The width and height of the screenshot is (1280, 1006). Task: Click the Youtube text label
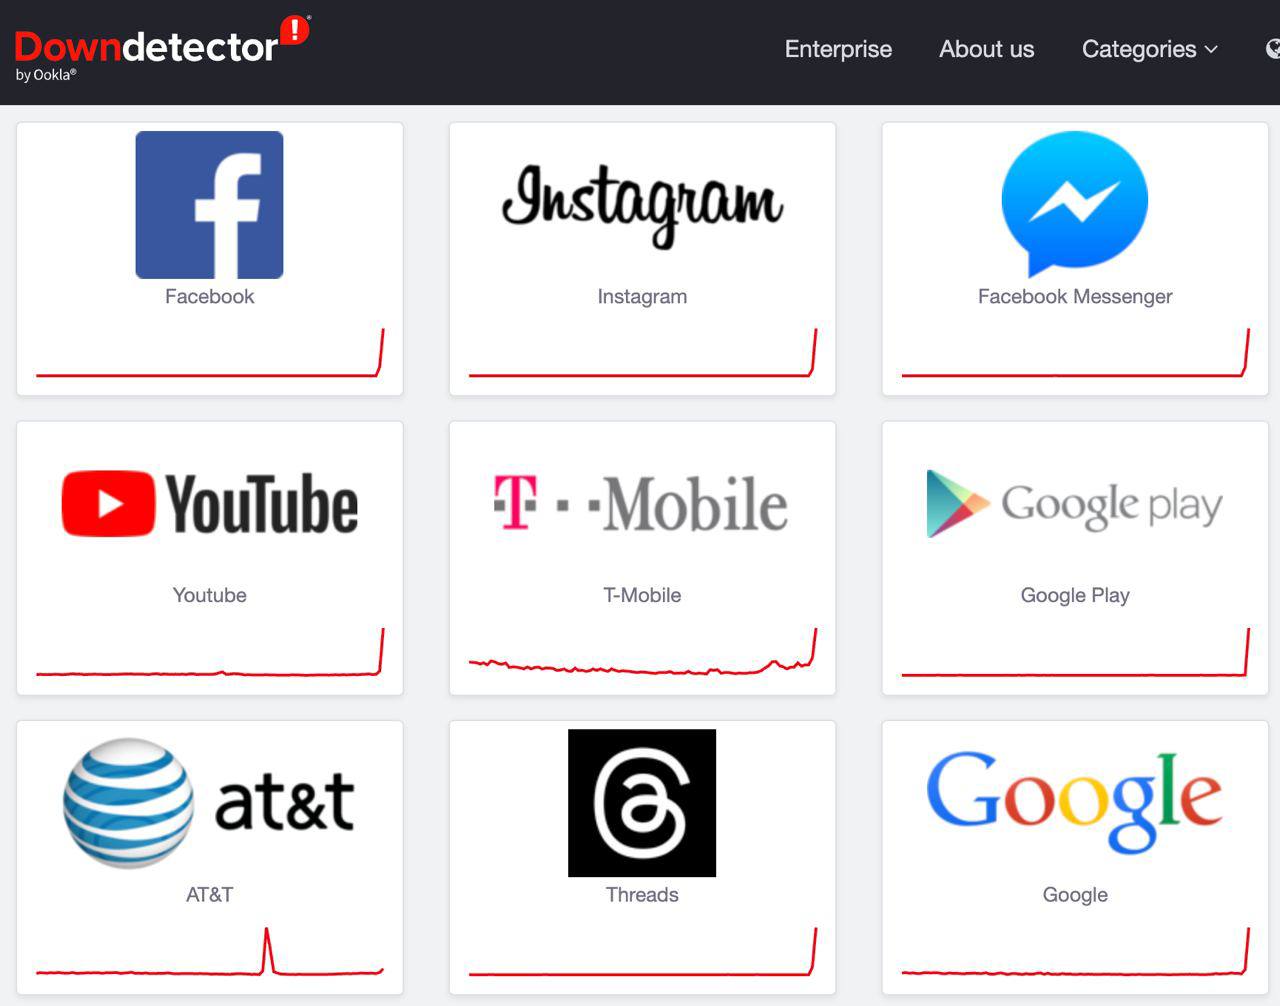(x=209, y=595)
